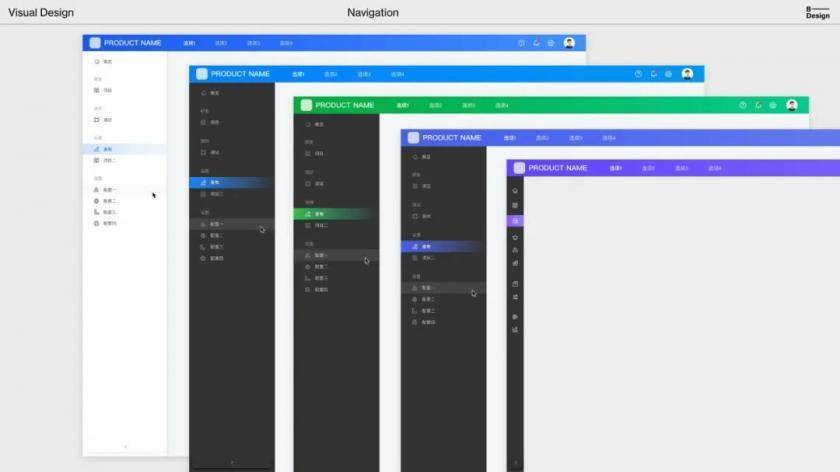Select the home icon in the purple collapsed sidebar
Viewport: 840px width, 472px height.
coord(515,191)
